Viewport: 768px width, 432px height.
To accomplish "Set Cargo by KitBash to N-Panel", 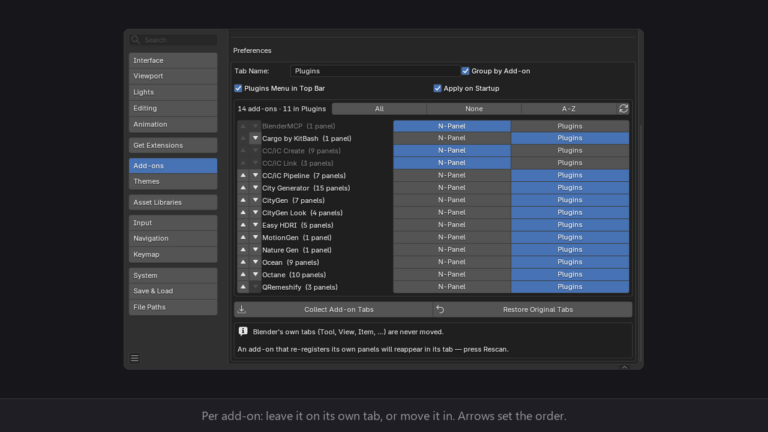I will click(452, 138).
